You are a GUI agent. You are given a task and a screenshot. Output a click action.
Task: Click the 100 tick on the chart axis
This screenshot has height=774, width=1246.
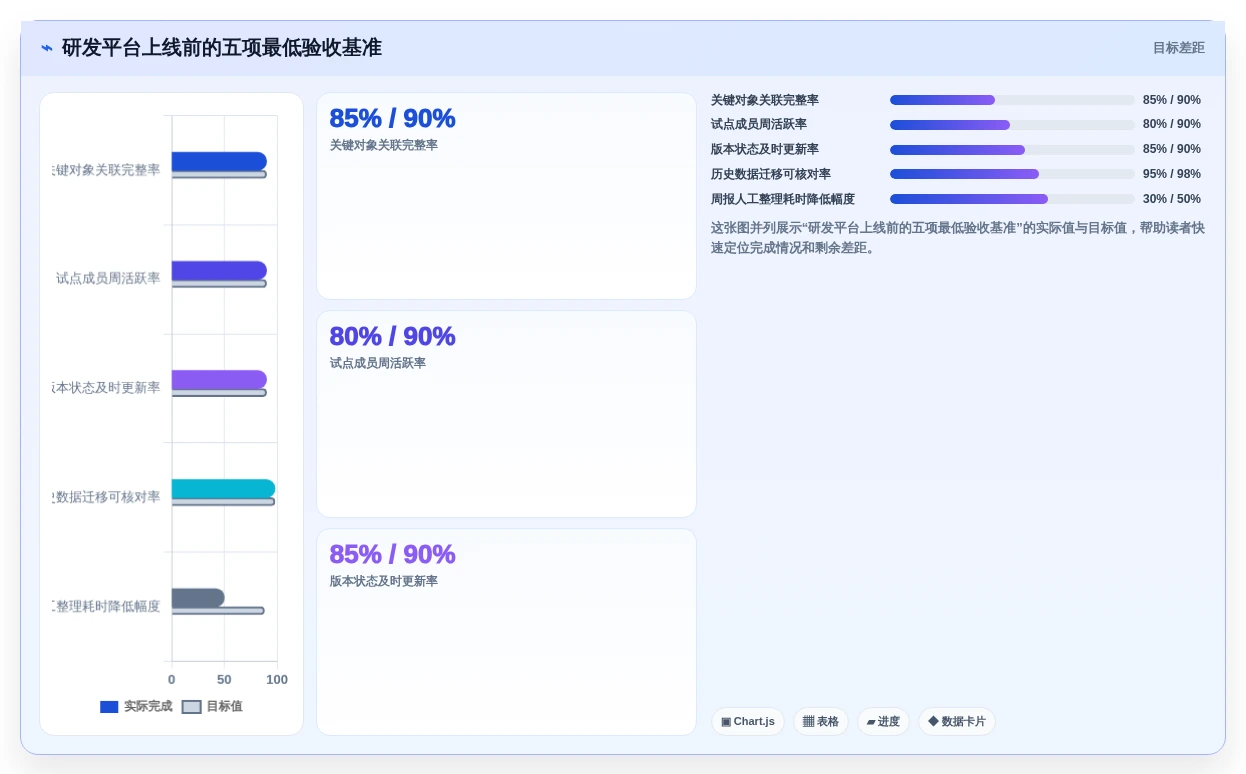(277, 679)
